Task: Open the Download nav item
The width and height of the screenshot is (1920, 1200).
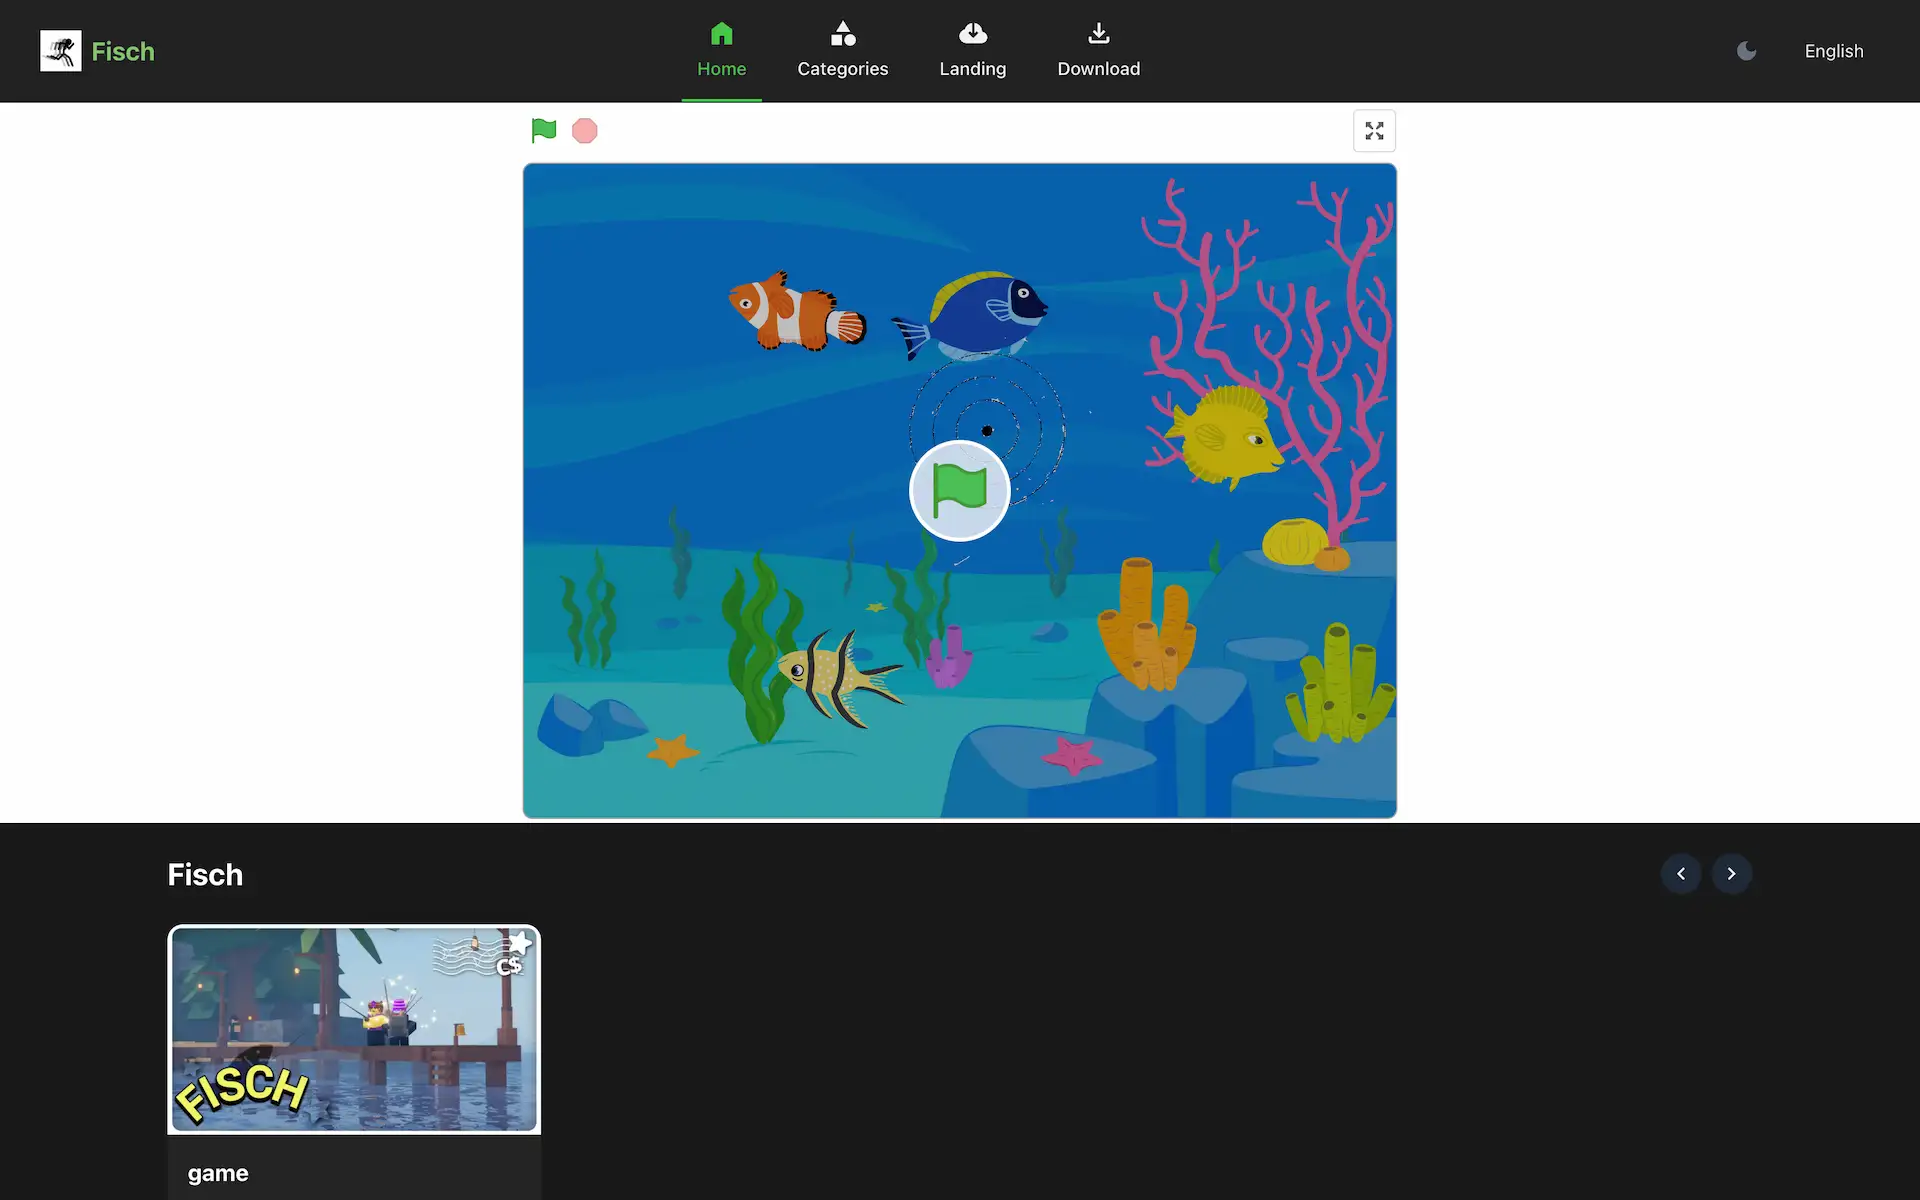Action: (x=1098, y=51)
